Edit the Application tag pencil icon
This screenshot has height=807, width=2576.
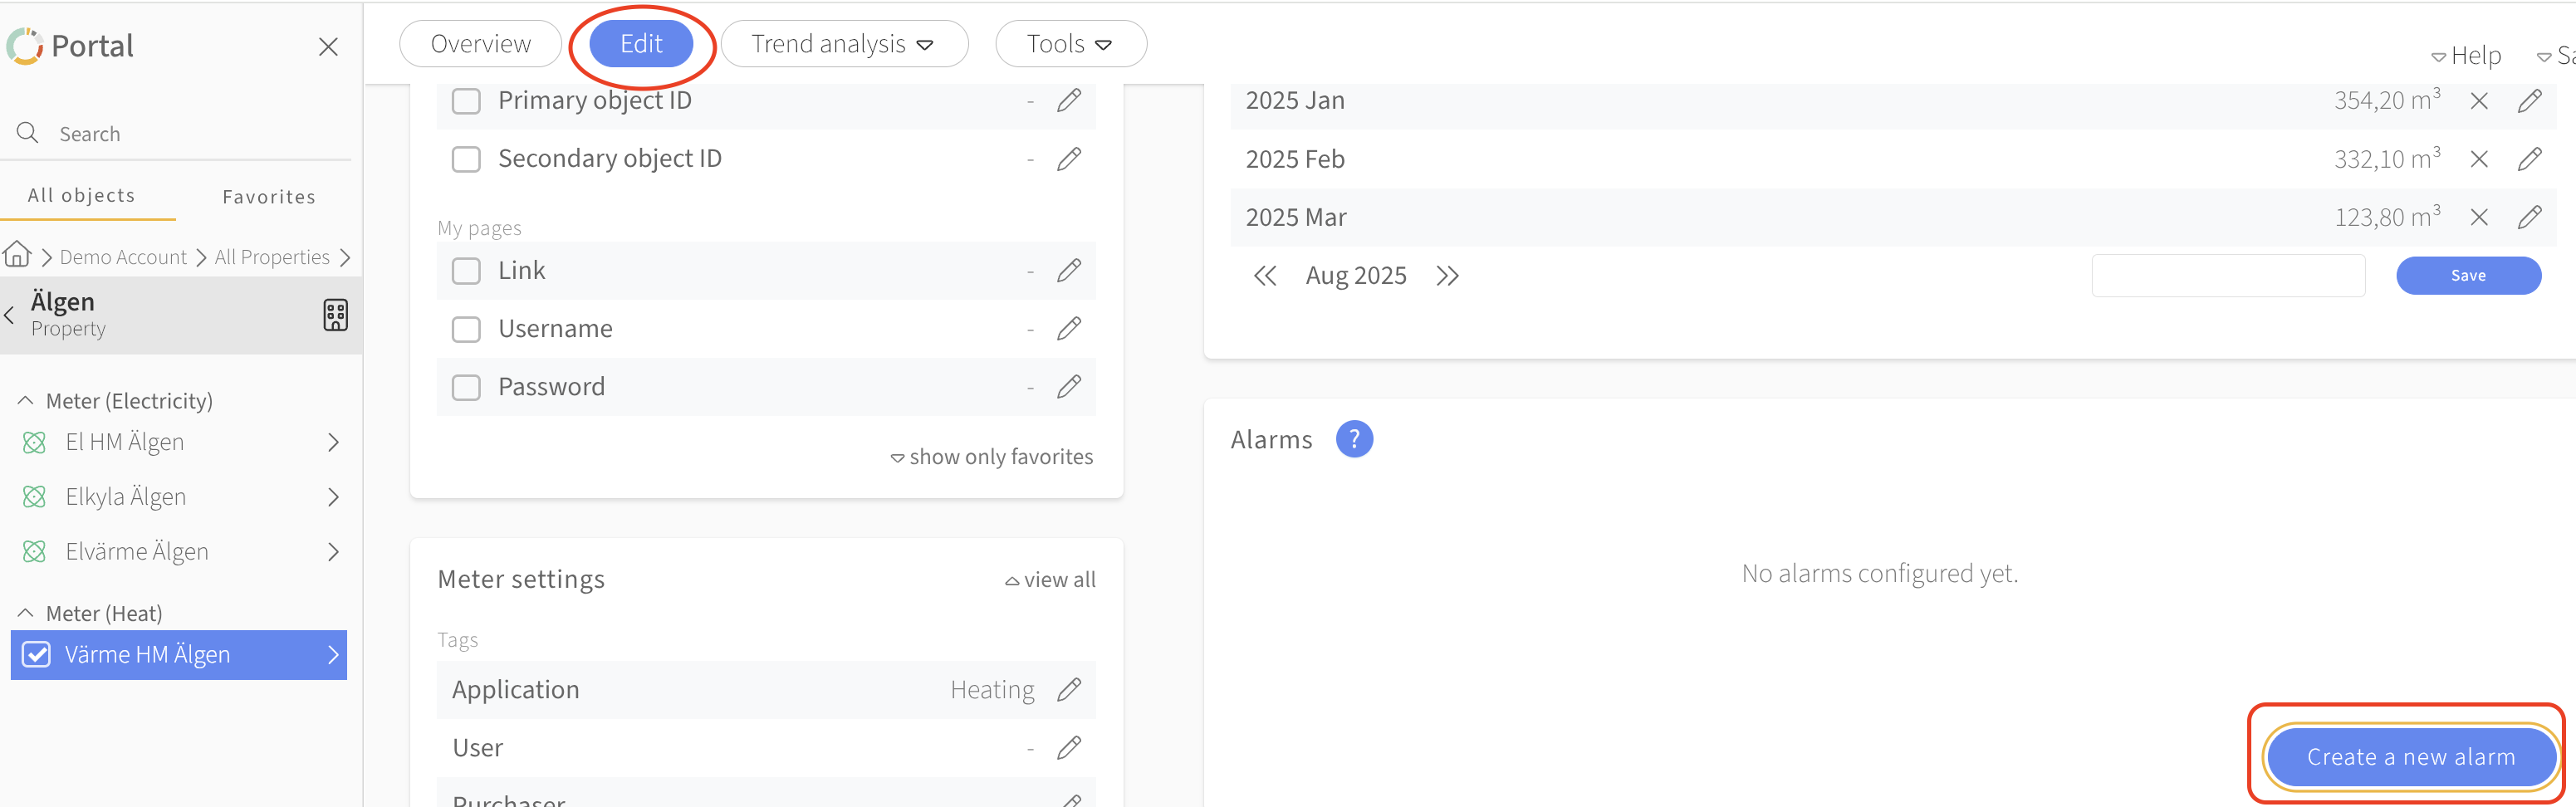pos(1069,690)
